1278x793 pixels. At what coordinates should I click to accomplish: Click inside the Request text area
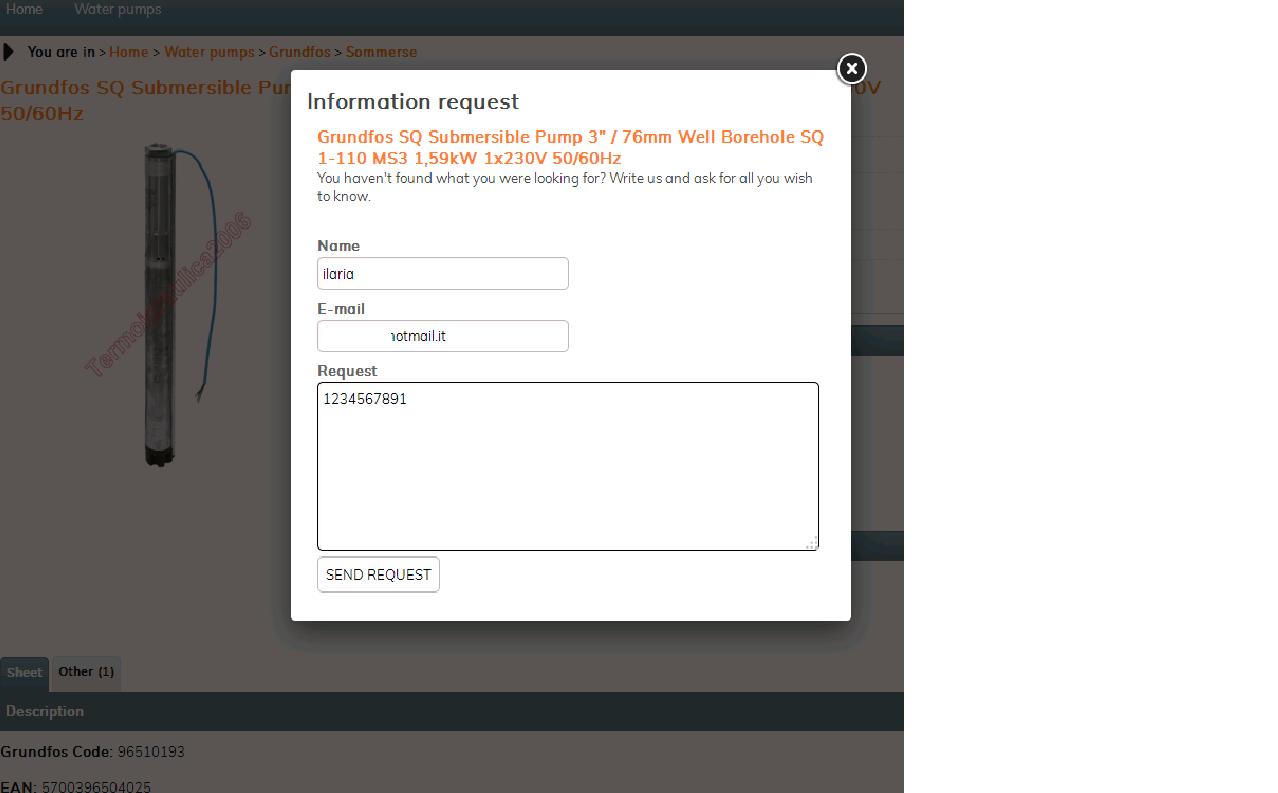pyautogui.click(x=568, y=466)
